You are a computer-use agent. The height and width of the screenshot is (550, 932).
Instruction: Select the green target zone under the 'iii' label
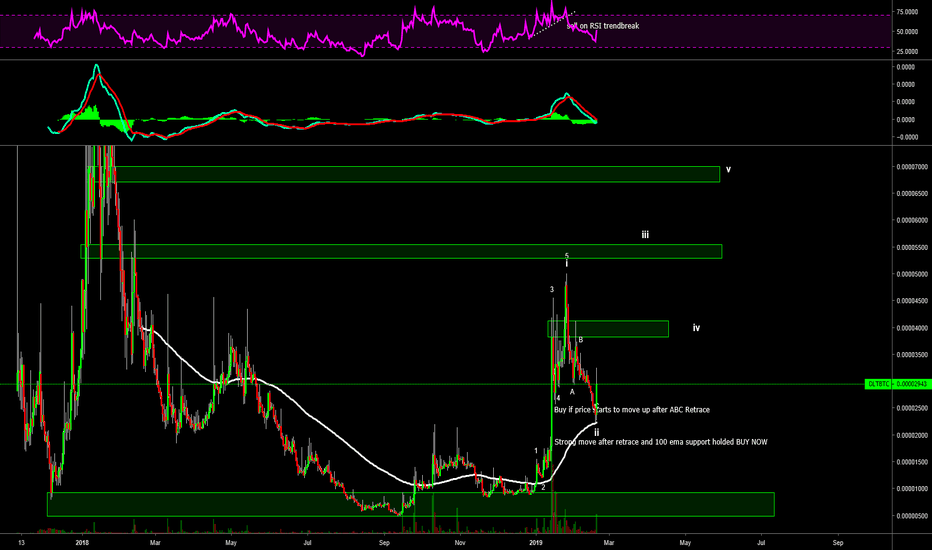(401, 252)
